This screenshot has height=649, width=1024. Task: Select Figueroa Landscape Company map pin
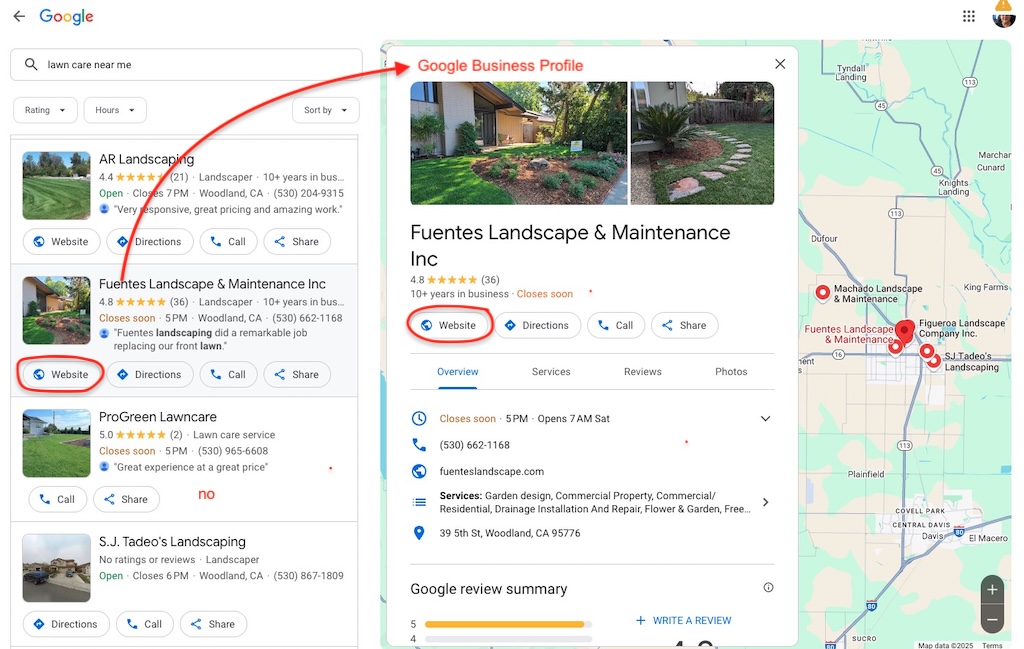pos(926,351)
